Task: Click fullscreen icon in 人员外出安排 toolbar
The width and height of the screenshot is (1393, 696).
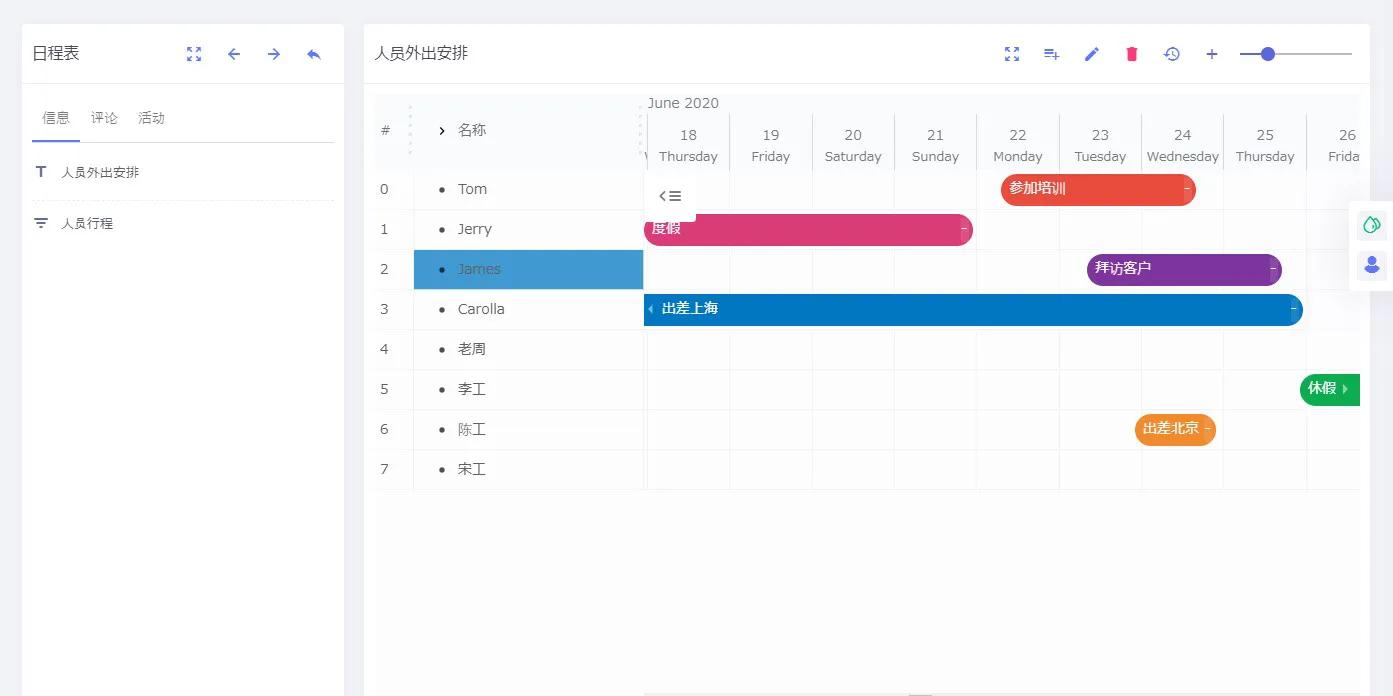Action: click(x=1012, y=54)
